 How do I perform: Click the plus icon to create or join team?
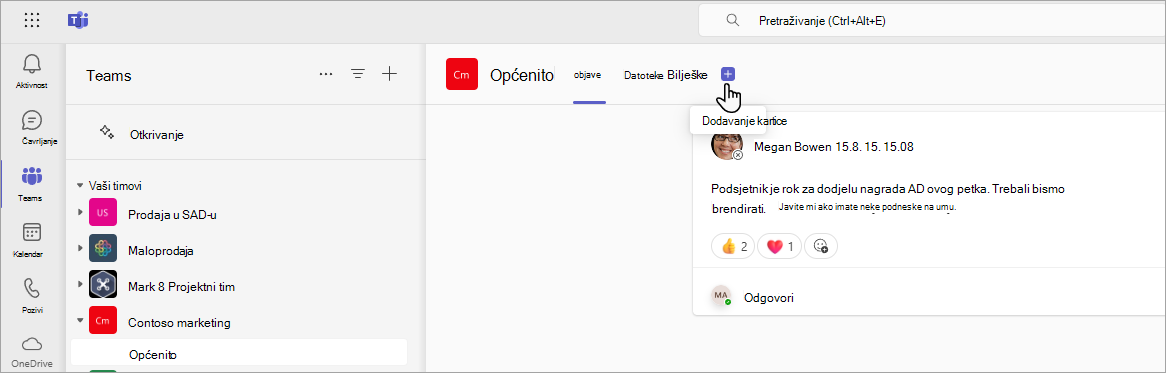pos(390,74)
